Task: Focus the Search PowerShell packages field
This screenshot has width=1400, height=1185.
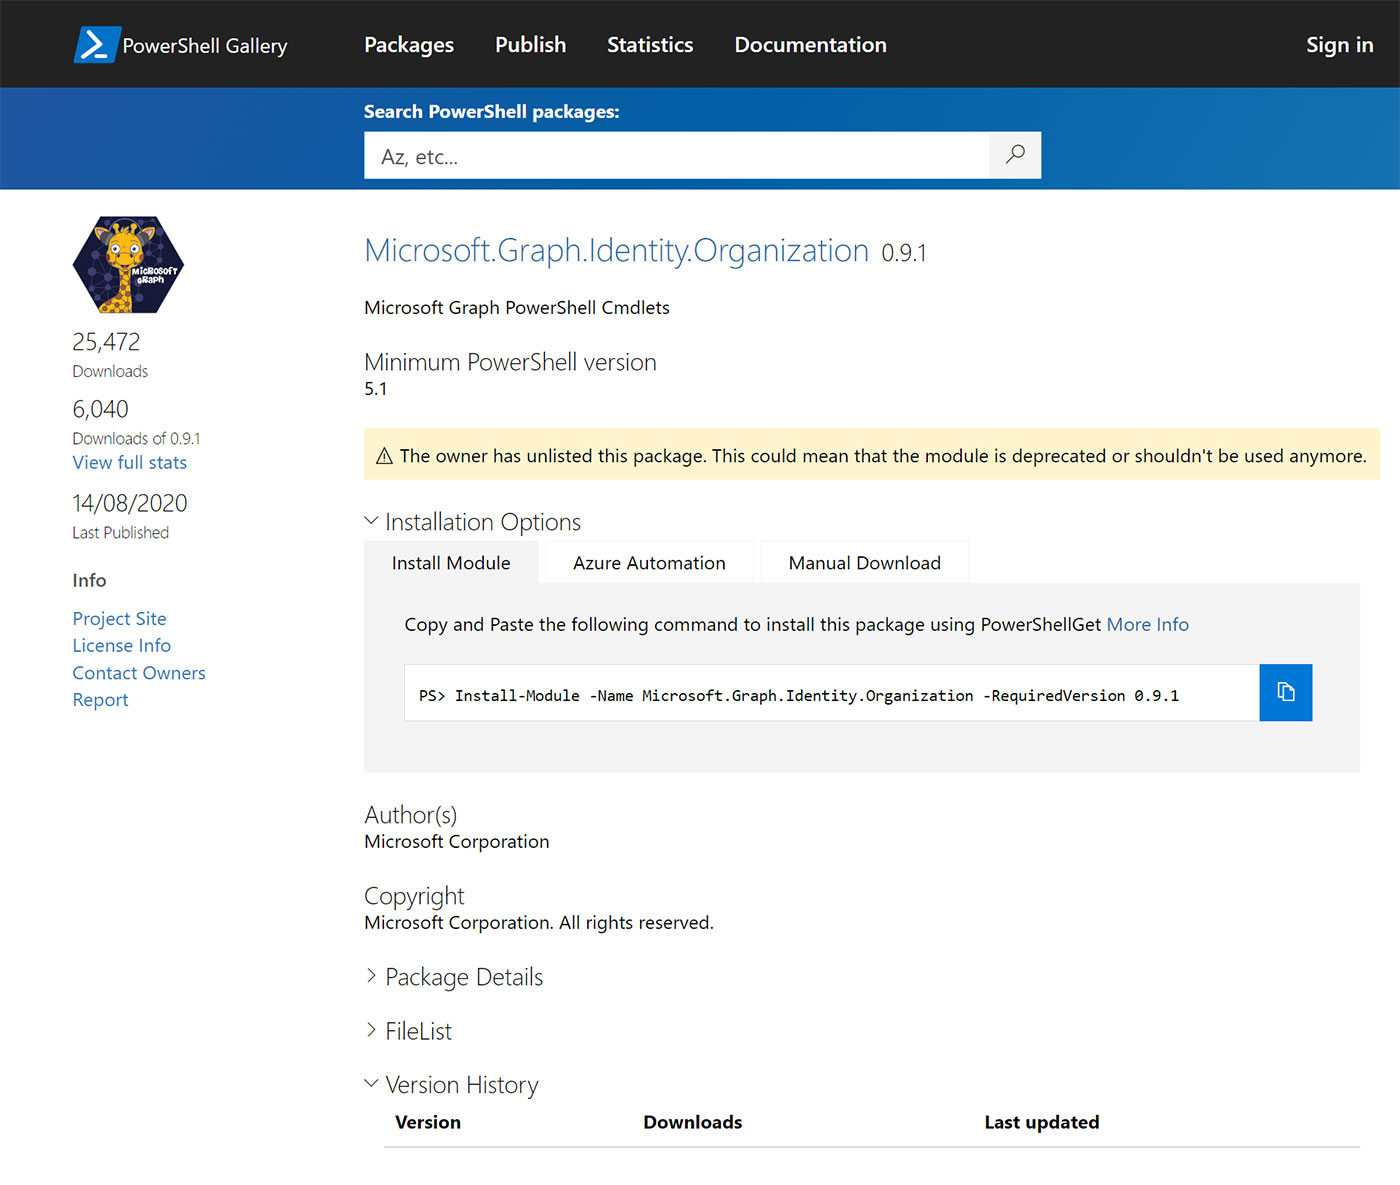Action: tap(676, 156)
